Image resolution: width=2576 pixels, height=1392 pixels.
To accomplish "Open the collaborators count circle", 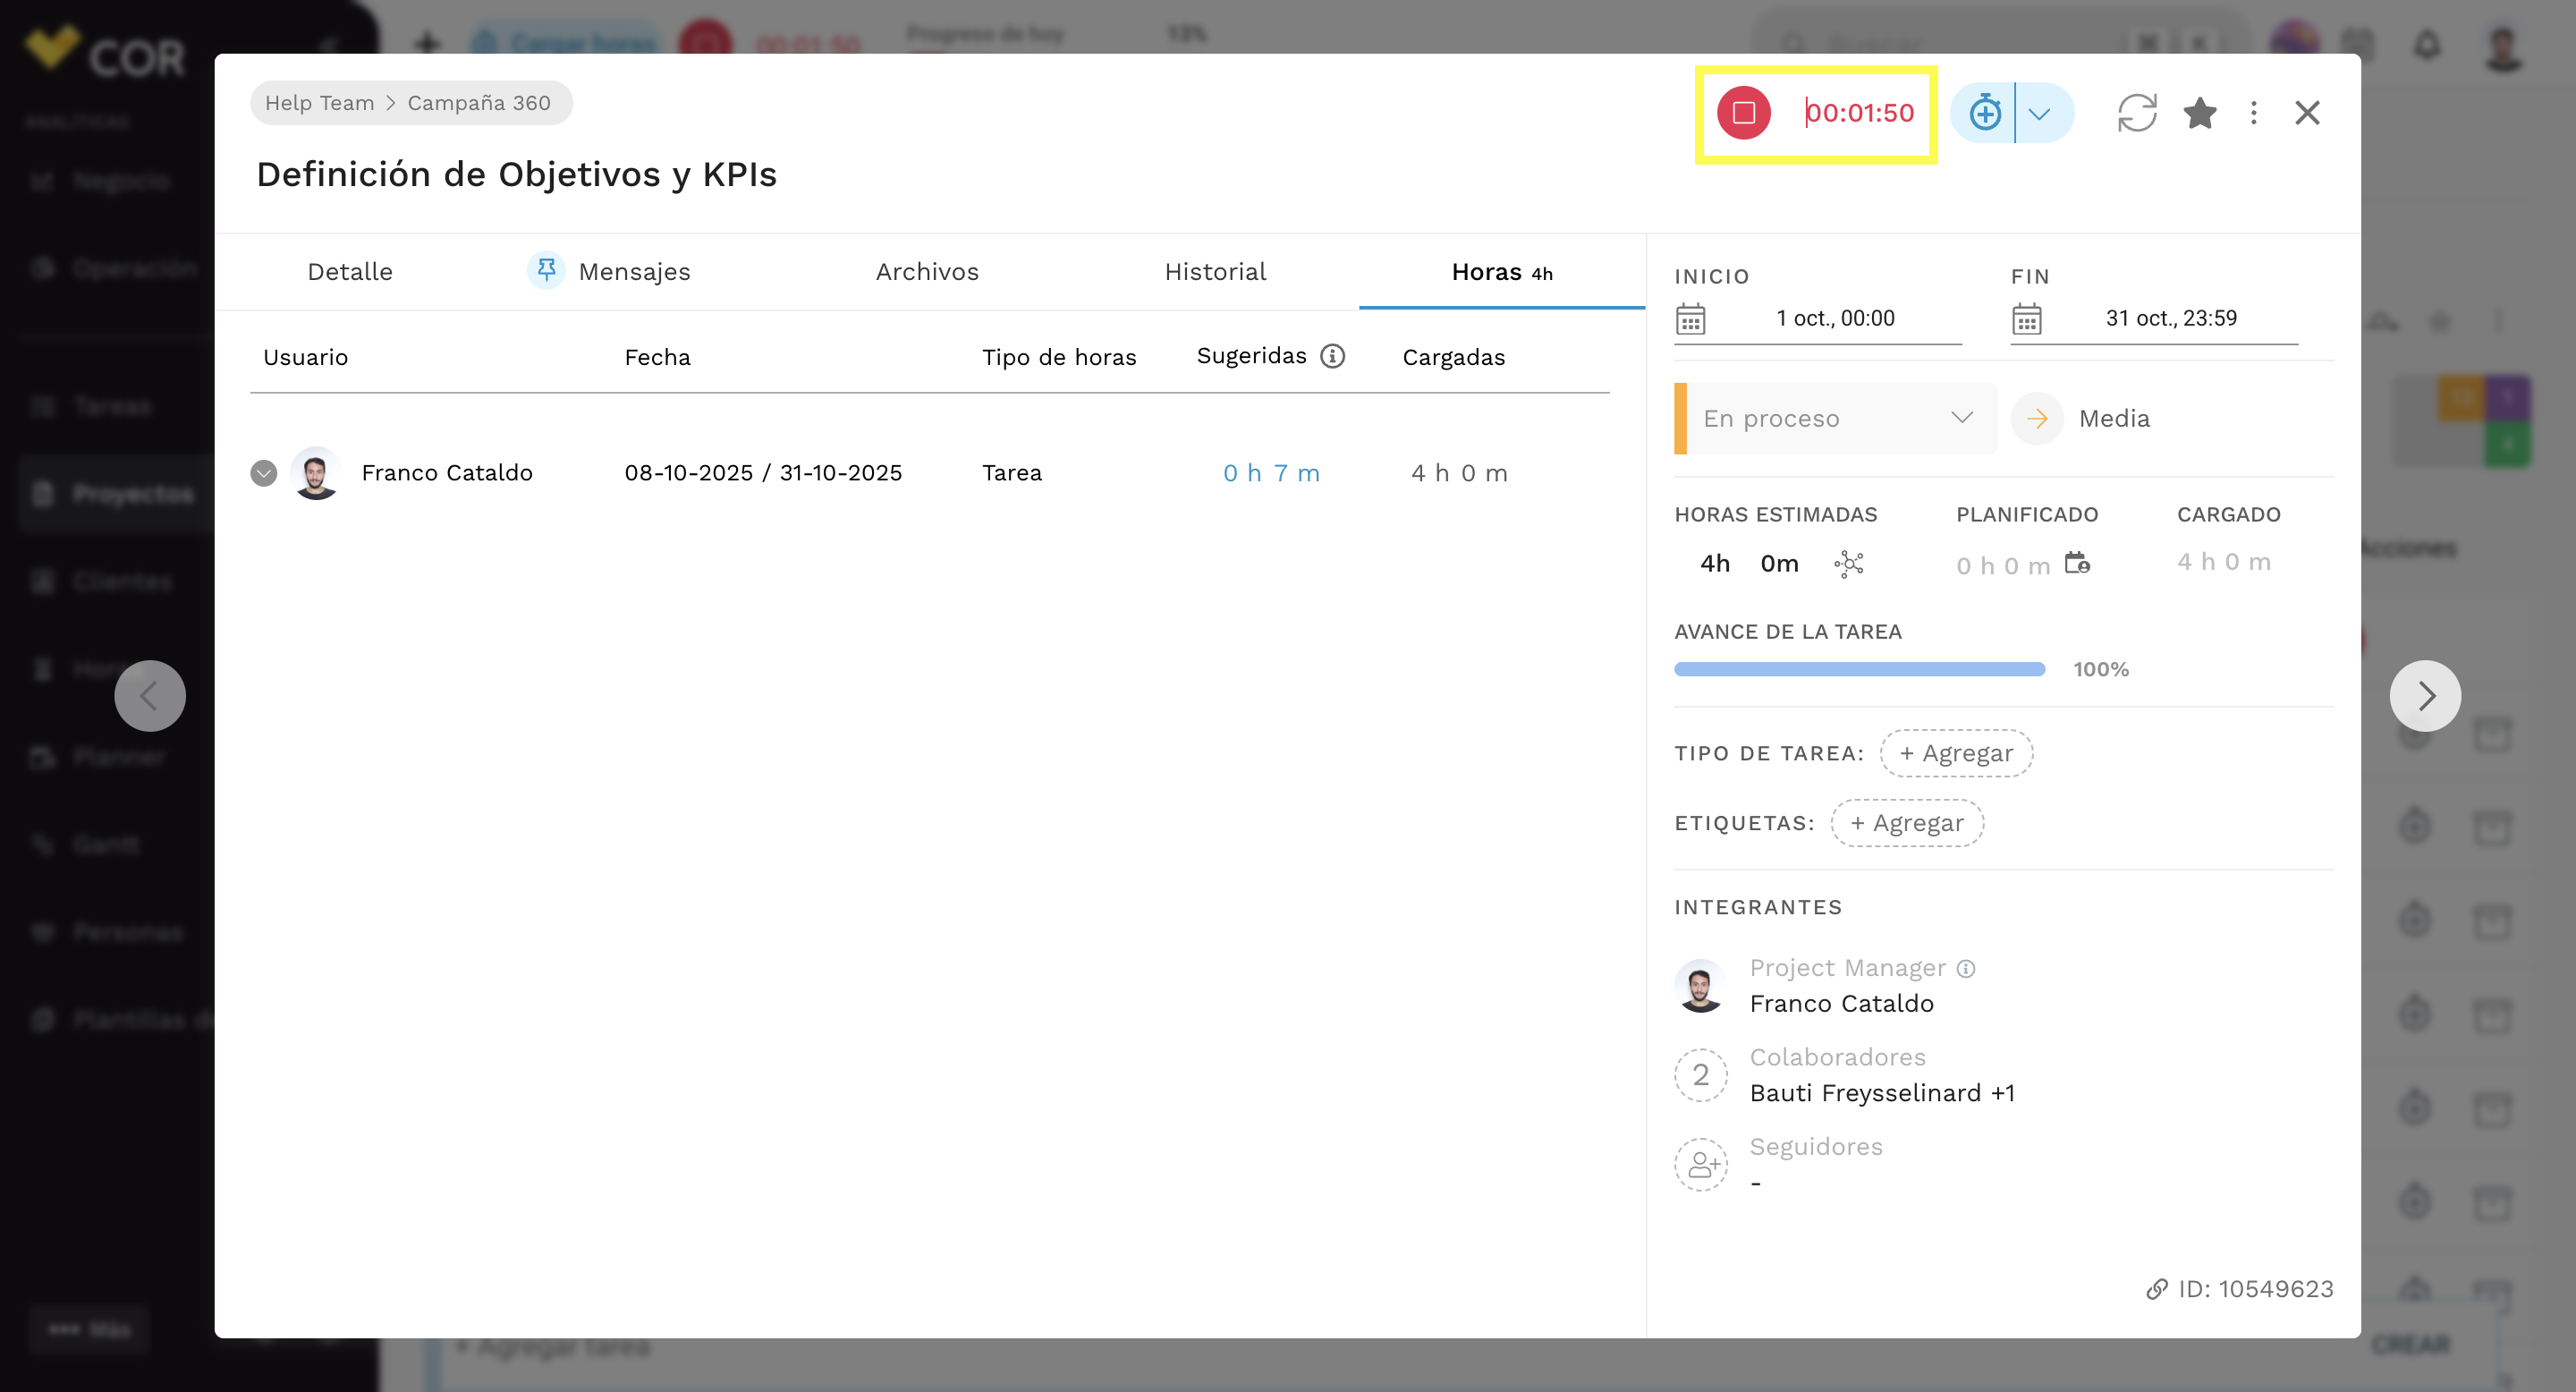I will click(x=1700, y=1075).
